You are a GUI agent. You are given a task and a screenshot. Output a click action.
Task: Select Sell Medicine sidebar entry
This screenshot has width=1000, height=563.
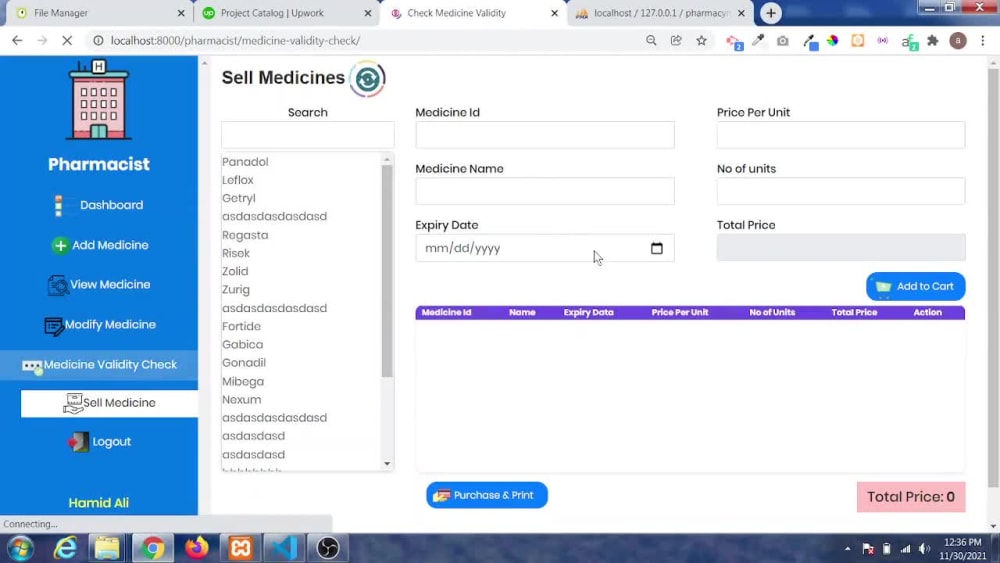pyautogui.click(x=109, y=403)
